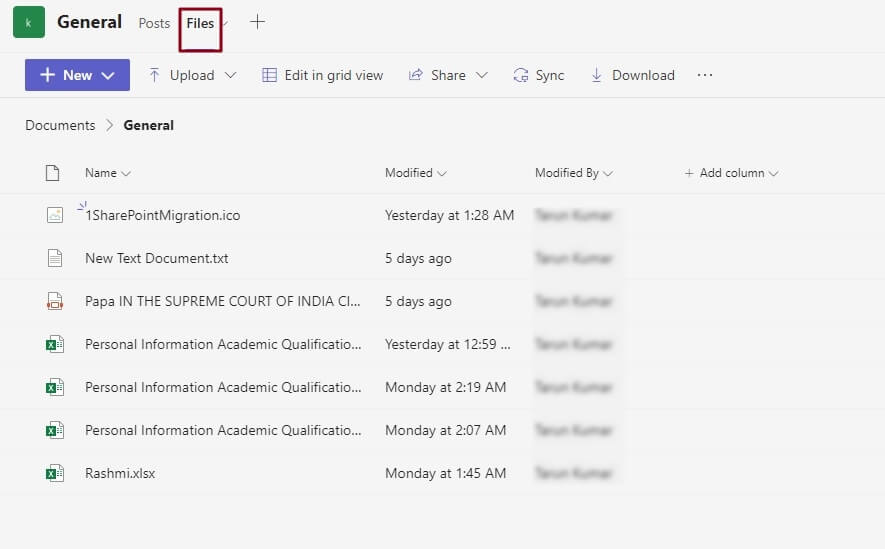Open Papa IN THE SUPREME COURT file
Viewport: 885px width, 549px height.
(x=222, y=301)
